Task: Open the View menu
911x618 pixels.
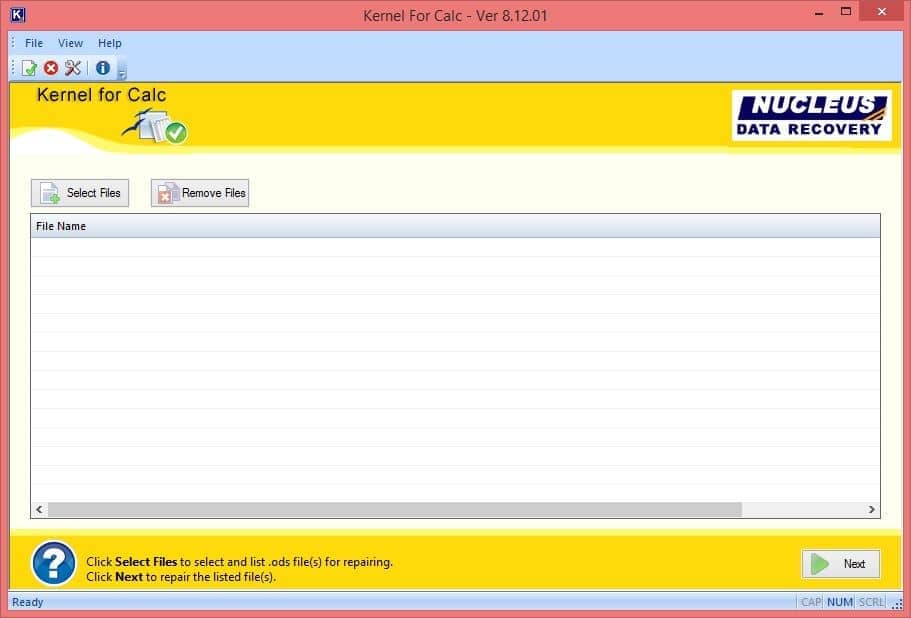Action: (x=70, y=43)
